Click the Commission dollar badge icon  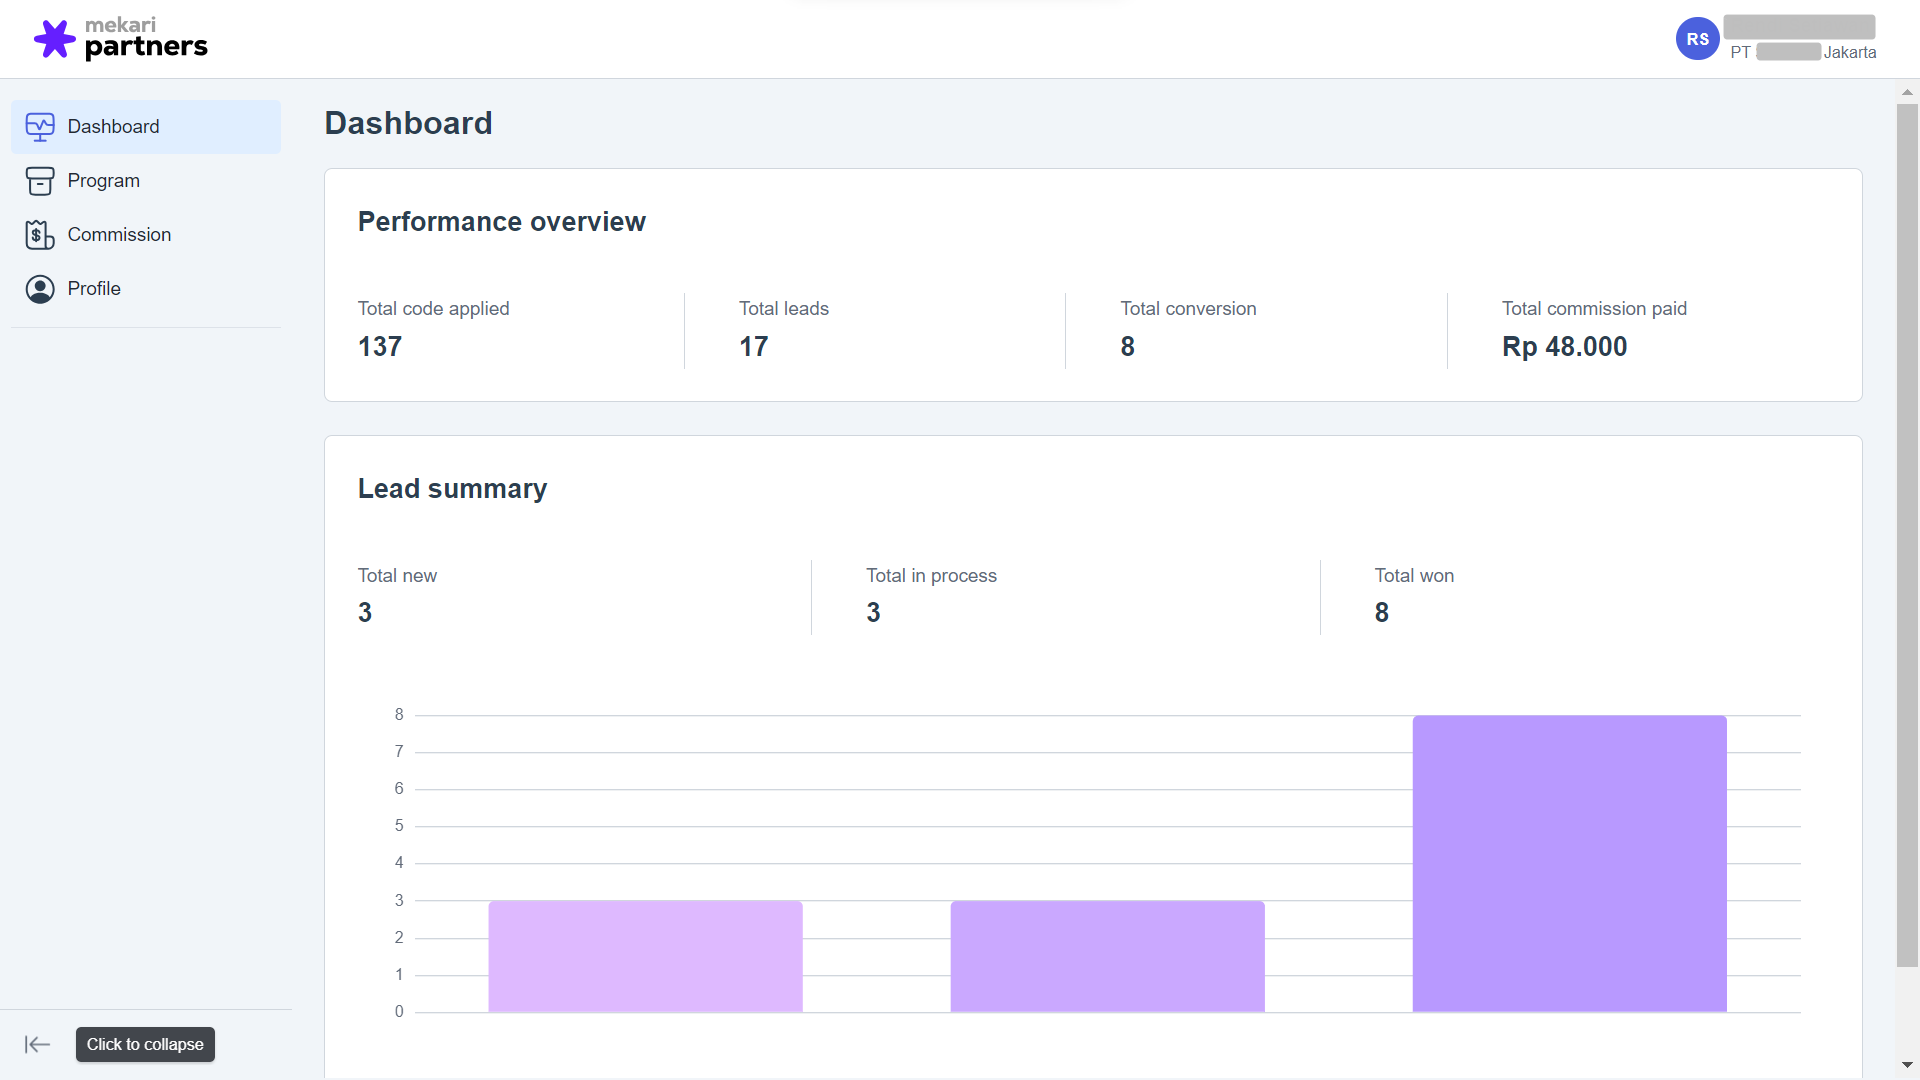click(x=40, y=234)
